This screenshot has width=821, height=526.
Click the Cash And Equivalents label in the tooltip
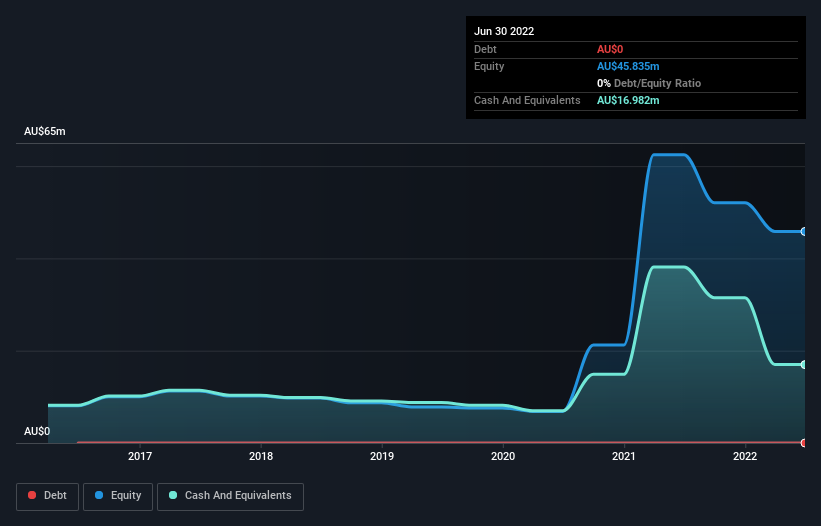[527, 100]
